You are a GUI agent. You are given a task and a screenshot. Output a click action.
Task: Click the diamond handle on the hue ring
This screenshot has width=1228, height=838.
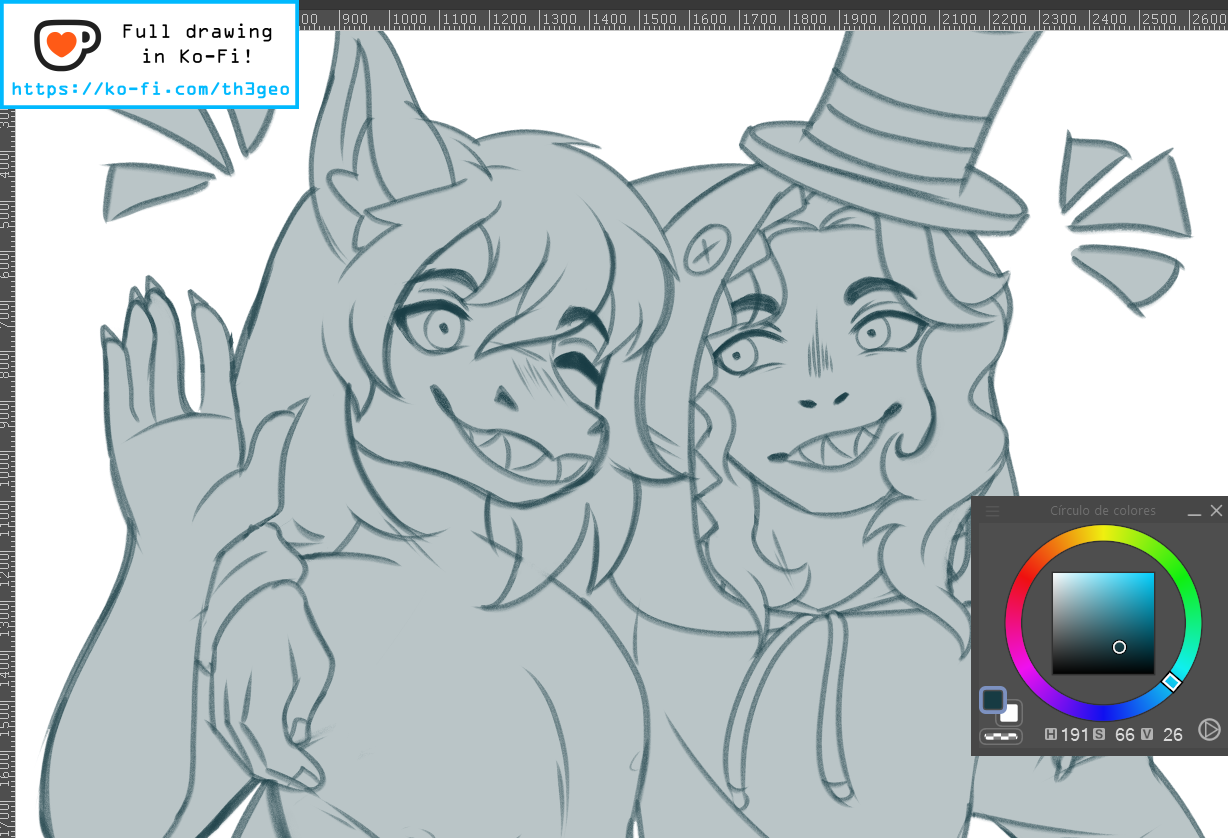[x=1172, y=682]
